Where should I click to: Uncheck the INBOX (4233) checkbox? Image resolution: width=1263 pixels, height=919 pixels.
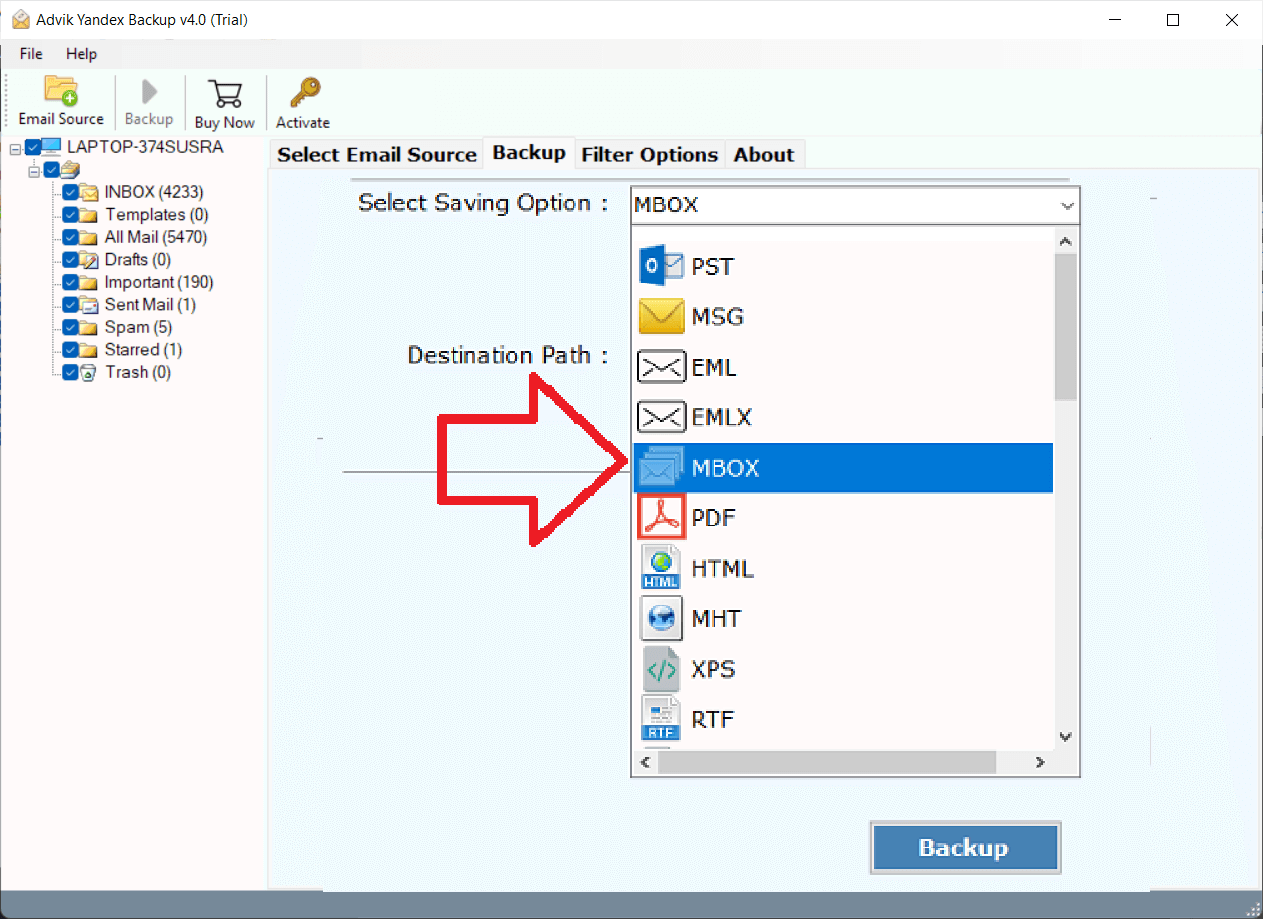(70, 192)
